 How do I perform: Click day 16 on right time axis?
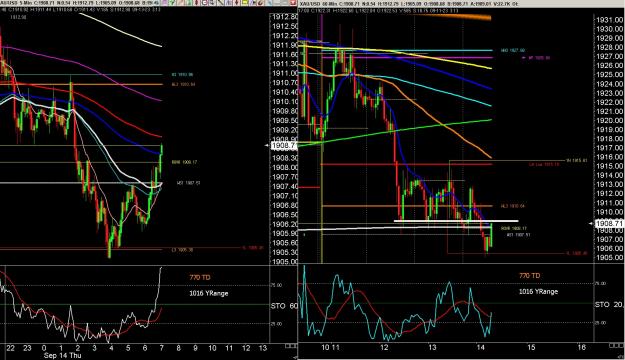pyautogui.click(x=582, y=347)
